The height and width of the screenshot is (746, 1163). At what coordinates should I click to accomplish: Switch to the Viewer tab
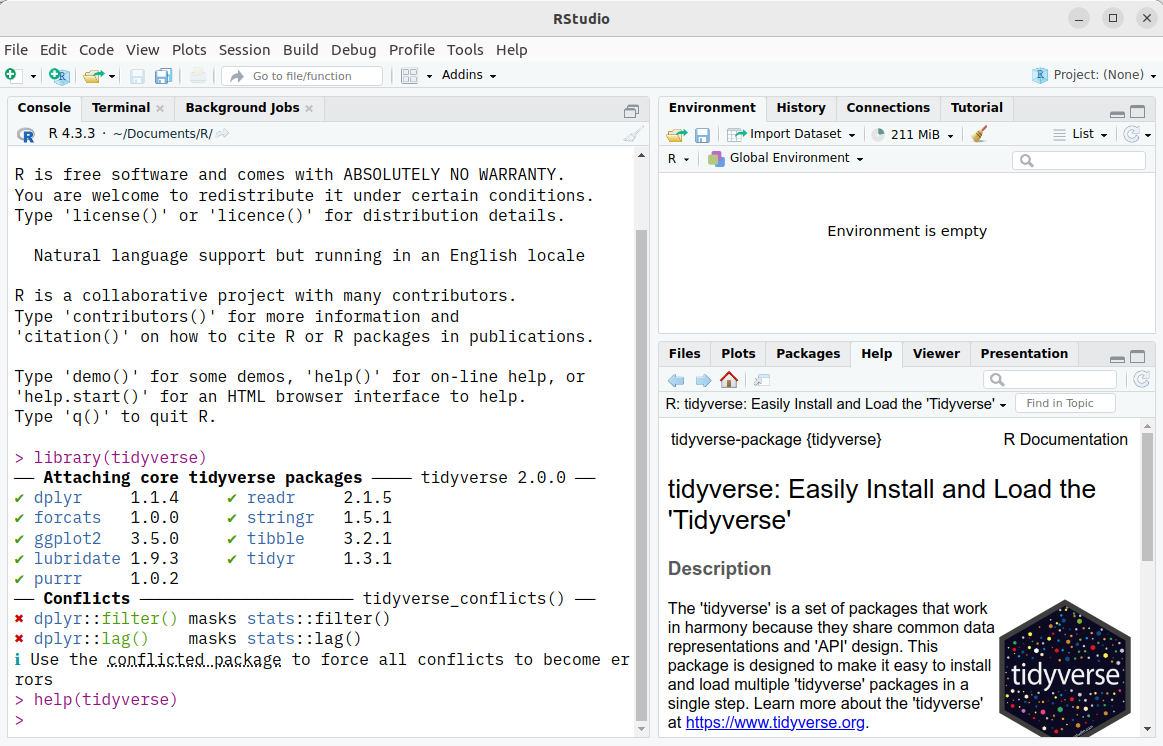click(x=936, y=354)
